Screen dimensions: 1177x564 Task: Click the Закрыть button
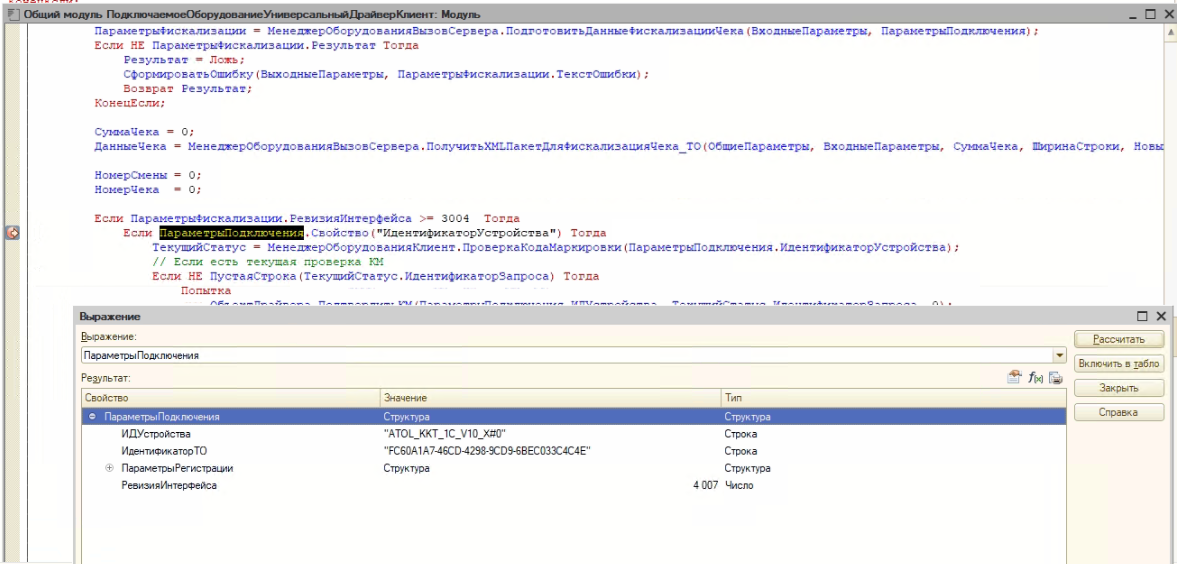coord(1118,388)
